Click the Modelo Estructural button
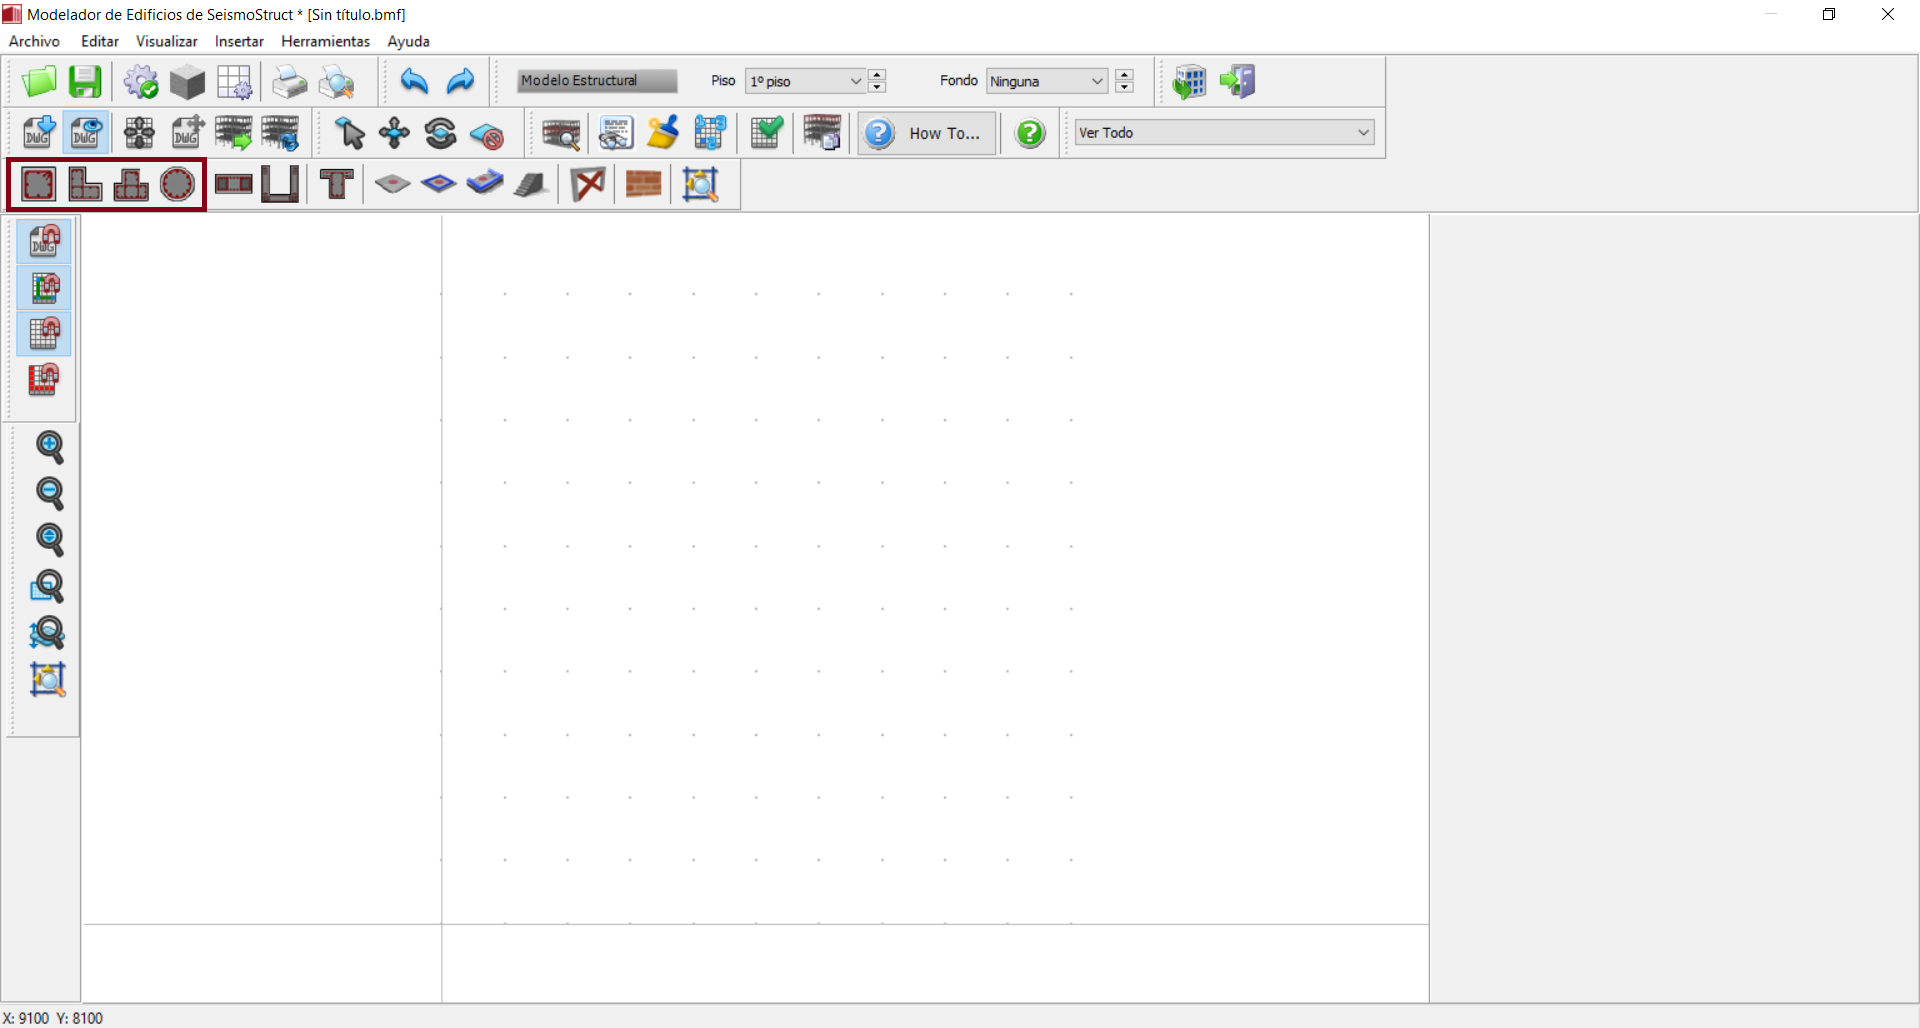Image resolution: width=1920 pixels, height=1028 pixels. (x=596, y=81)
